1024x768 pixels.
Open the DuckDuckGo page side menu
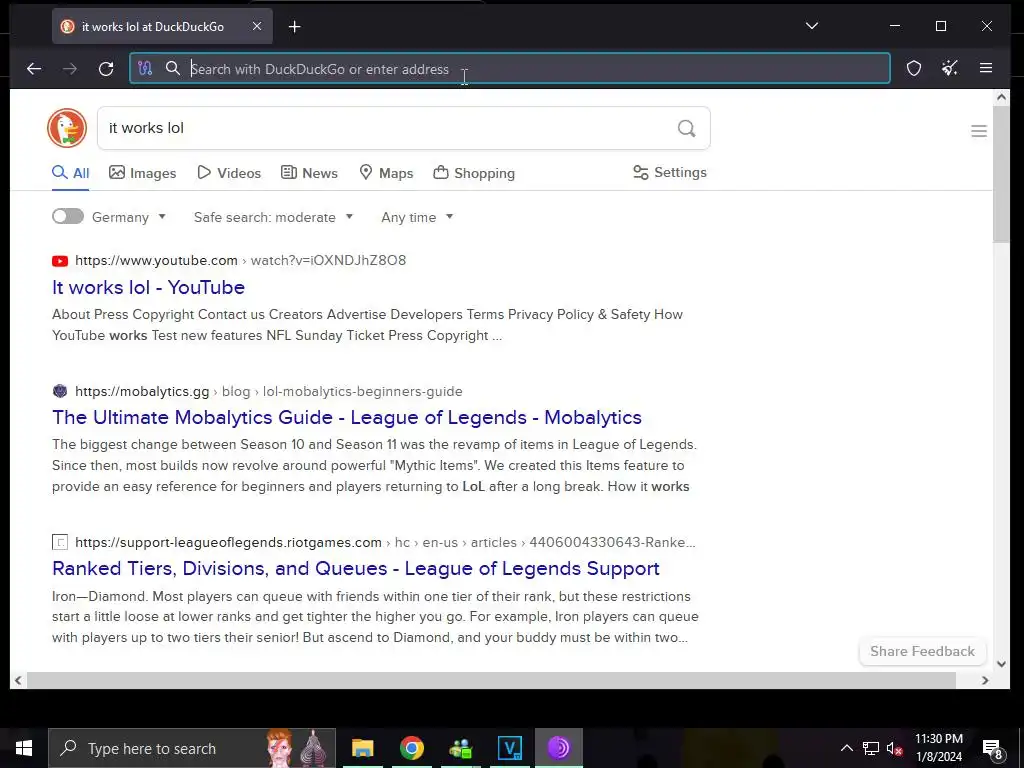(x=978, y=131)
